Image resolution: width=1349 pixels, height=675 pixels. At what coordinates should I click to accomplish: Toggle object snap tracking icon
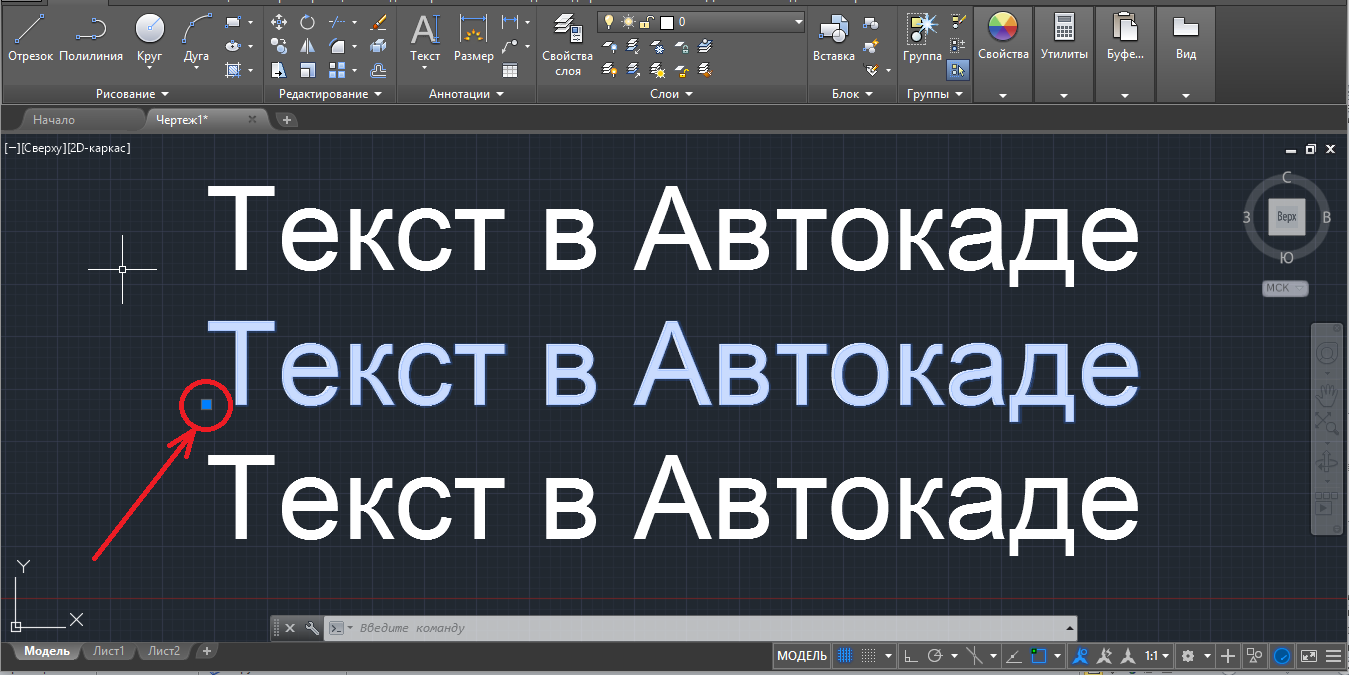[1015, 656]
